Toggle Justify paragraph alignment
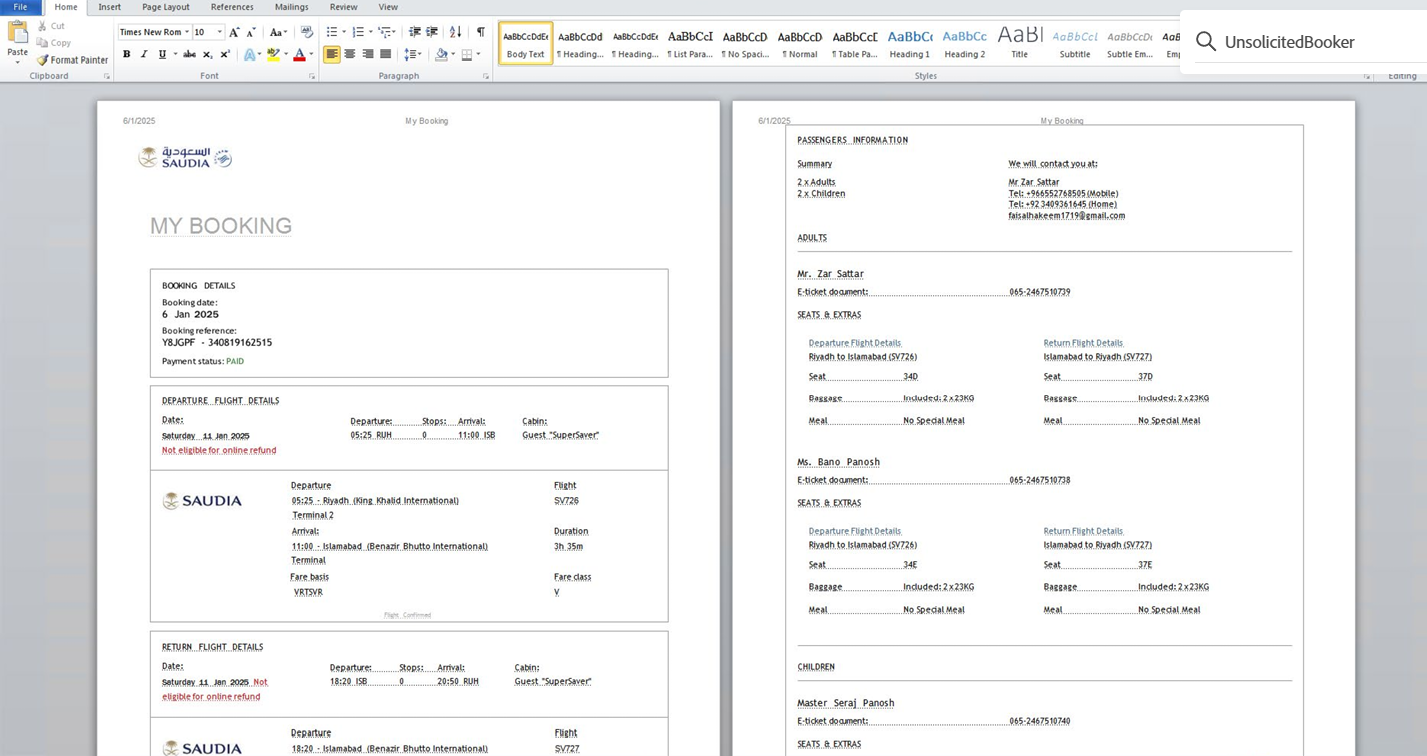 (x=384, y=54)
